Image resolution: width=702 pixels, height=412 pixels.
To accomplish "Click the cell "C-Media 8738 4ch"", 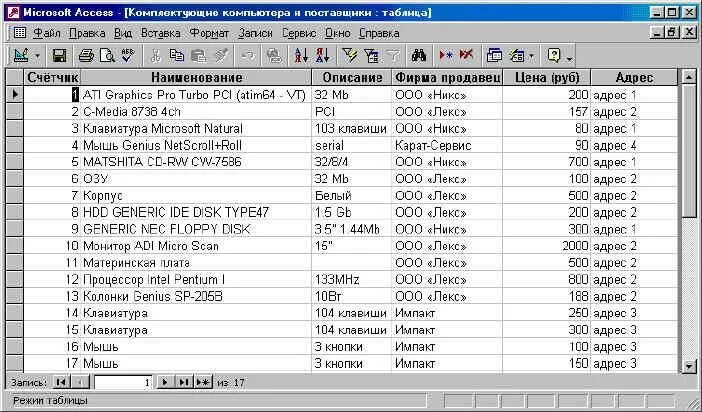I will pyautogui.click(x=196, y=112).
